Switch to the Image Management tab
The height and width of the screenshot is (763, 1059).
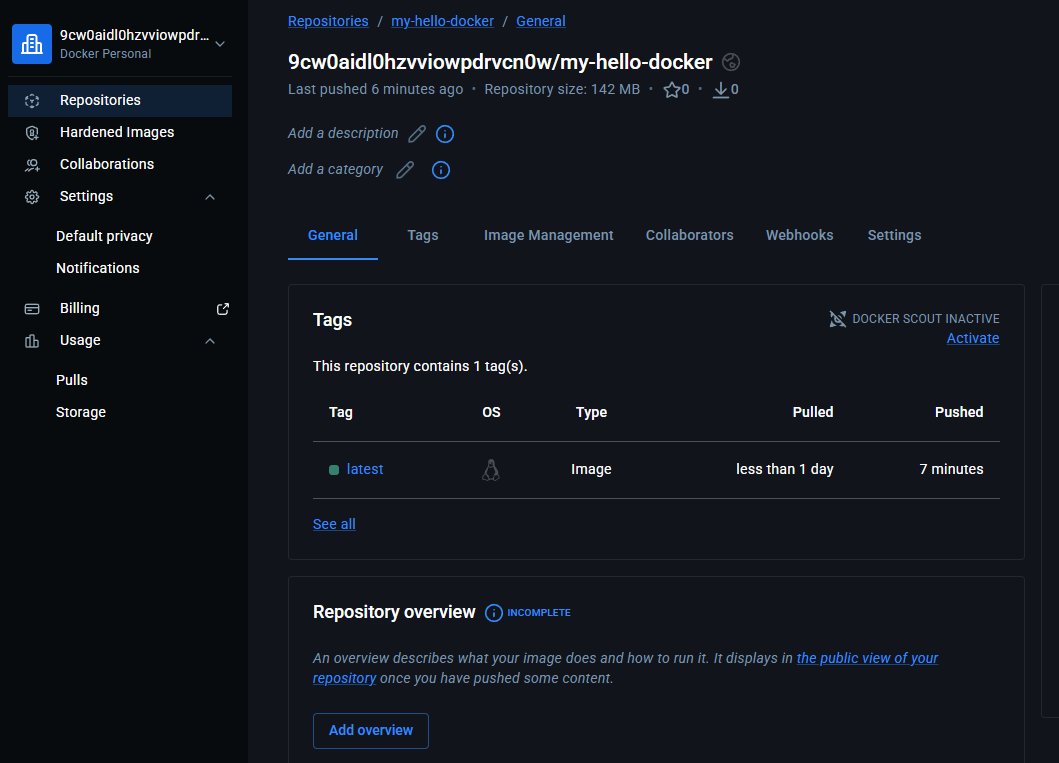pyautogui.click(x=548, y=235)
